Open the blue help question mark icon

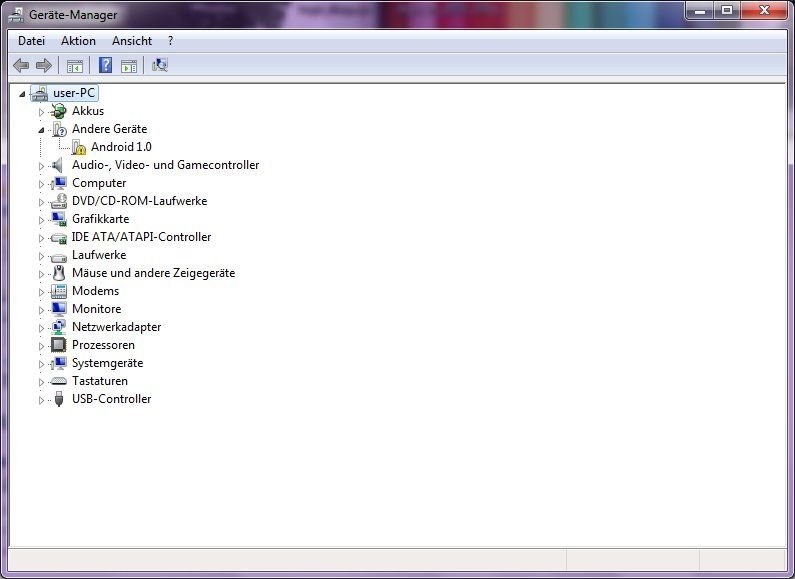[x=105, y=65]
